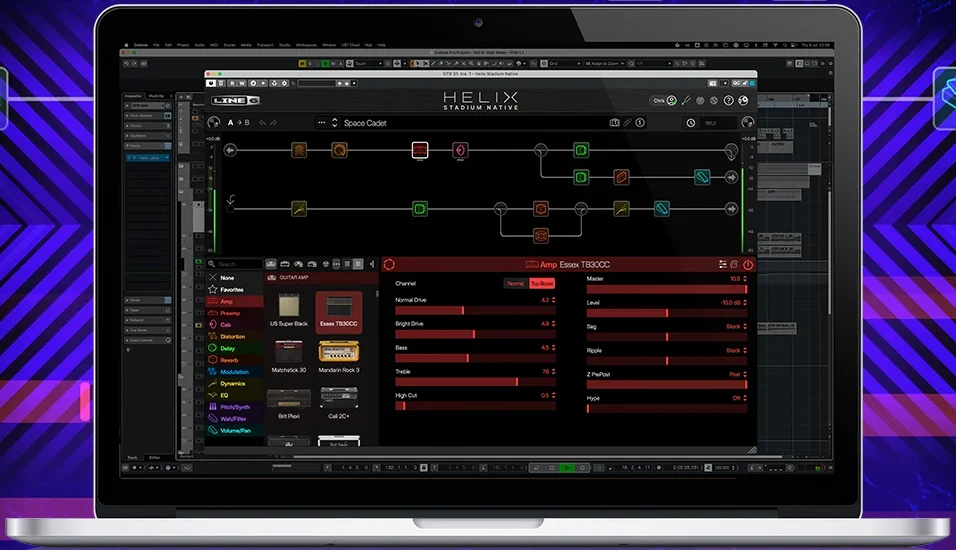956x550 pixels.
Task: Select the Top Boost channel option
Action: coord(542,284)
